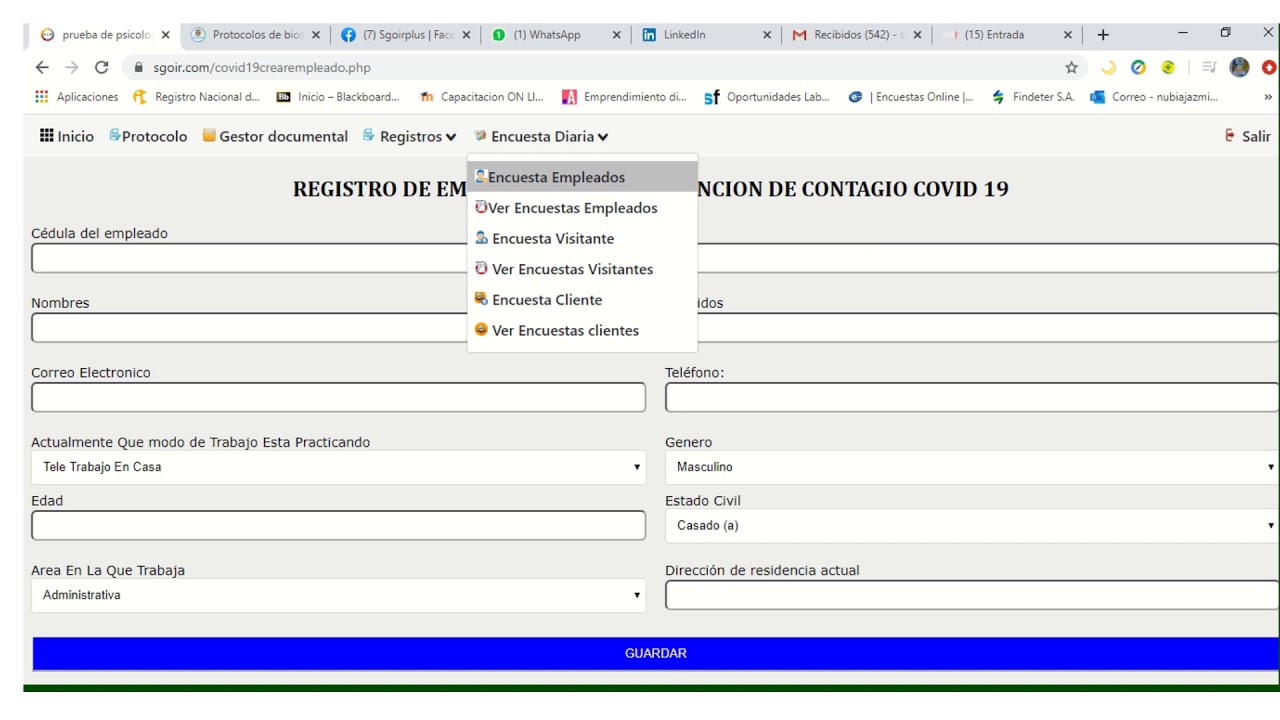
Task: Switch to the LinkedIn tab
Action: pyautogui.click(x=704, y=34)
